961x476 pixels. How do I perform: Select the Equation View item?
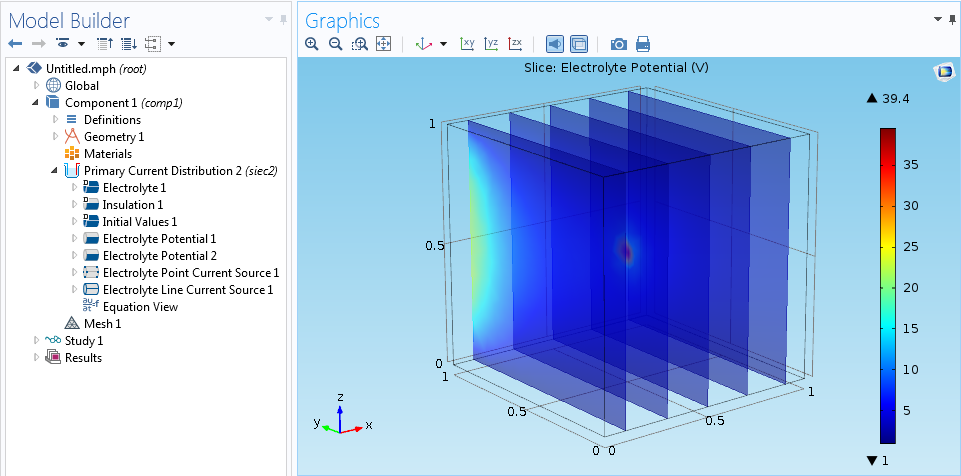(x=140, y=307)
